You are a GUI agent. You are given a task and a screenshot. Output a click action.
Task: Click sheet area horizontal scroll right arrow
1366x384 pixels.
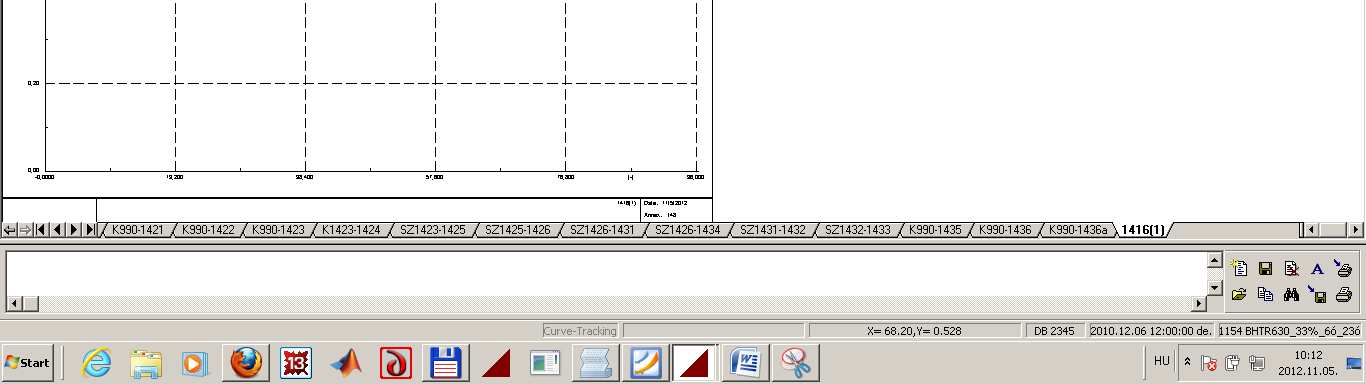1356,230
